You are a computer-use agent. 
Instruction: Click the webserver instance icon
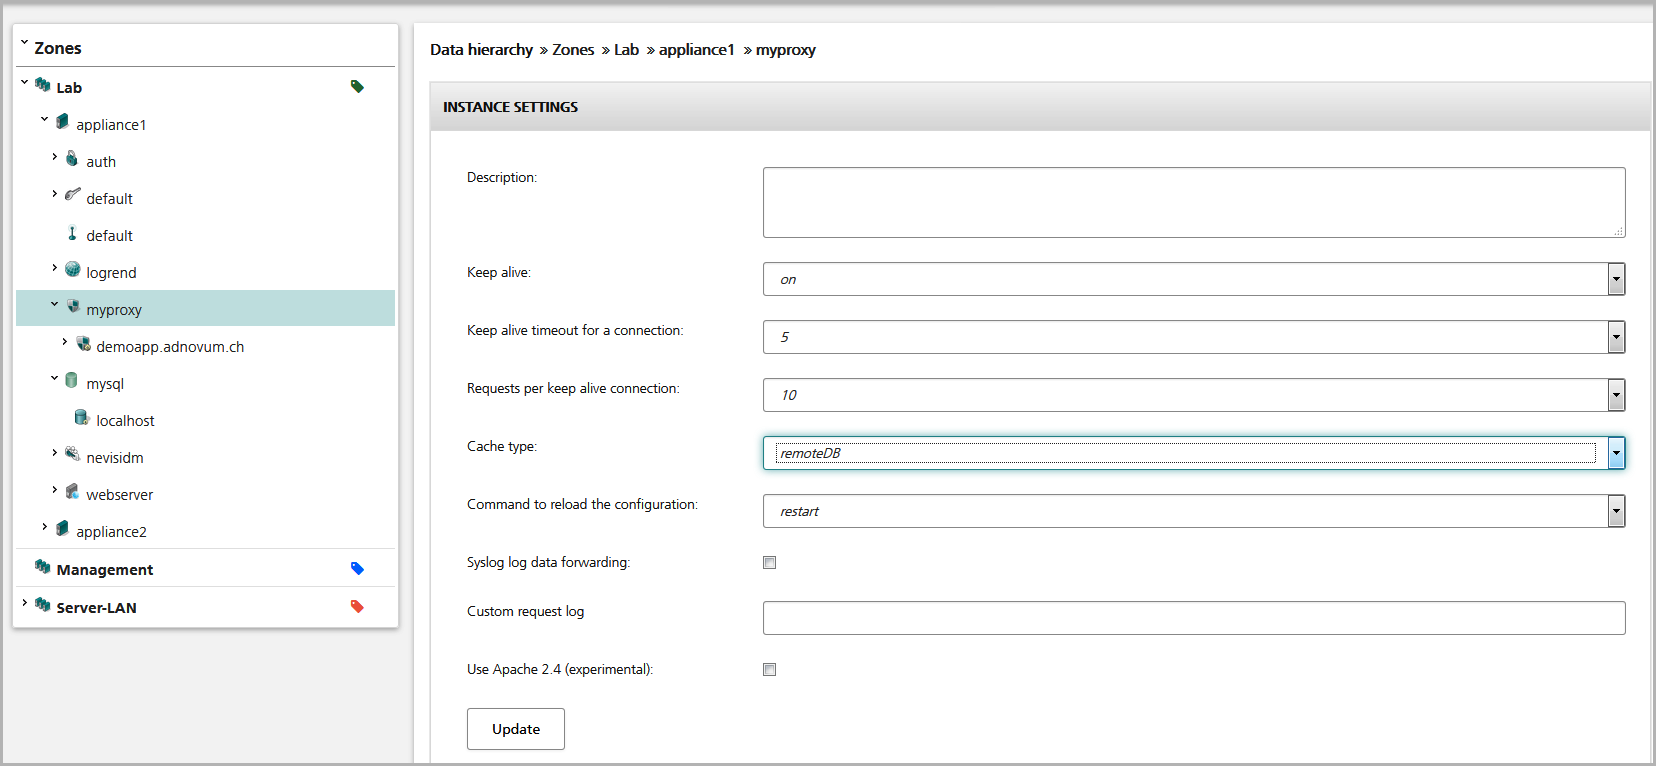(x=72, y=491)
